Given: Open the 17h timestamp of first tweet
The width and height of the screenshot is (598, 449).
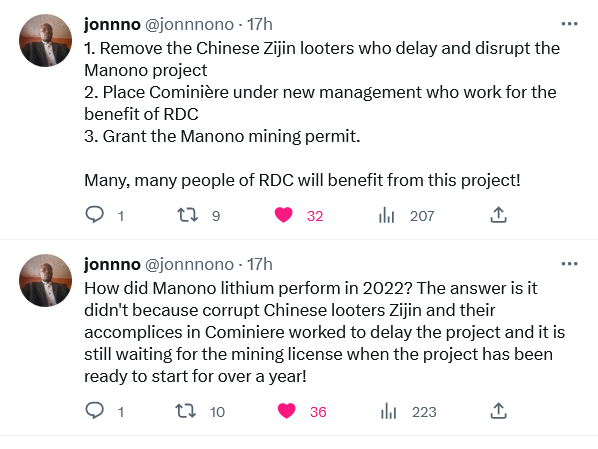Looking at the screenshot, I should 260,24.
